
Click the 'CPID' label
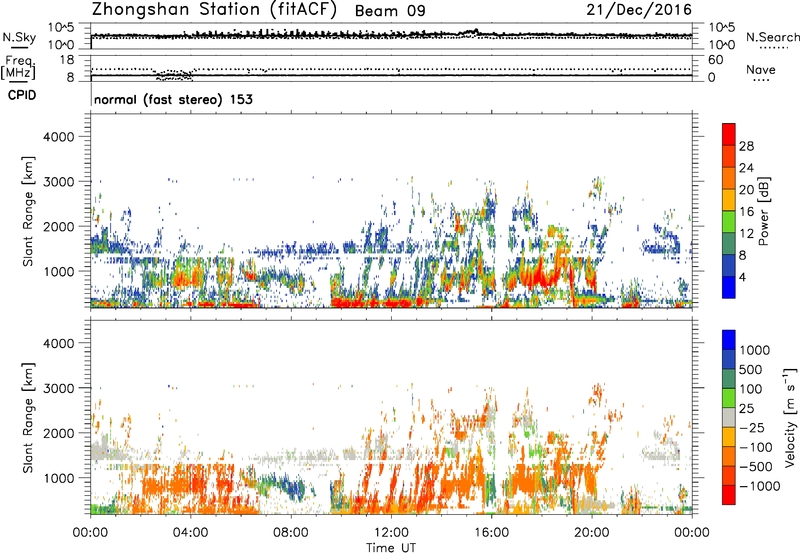pos(22,95)
